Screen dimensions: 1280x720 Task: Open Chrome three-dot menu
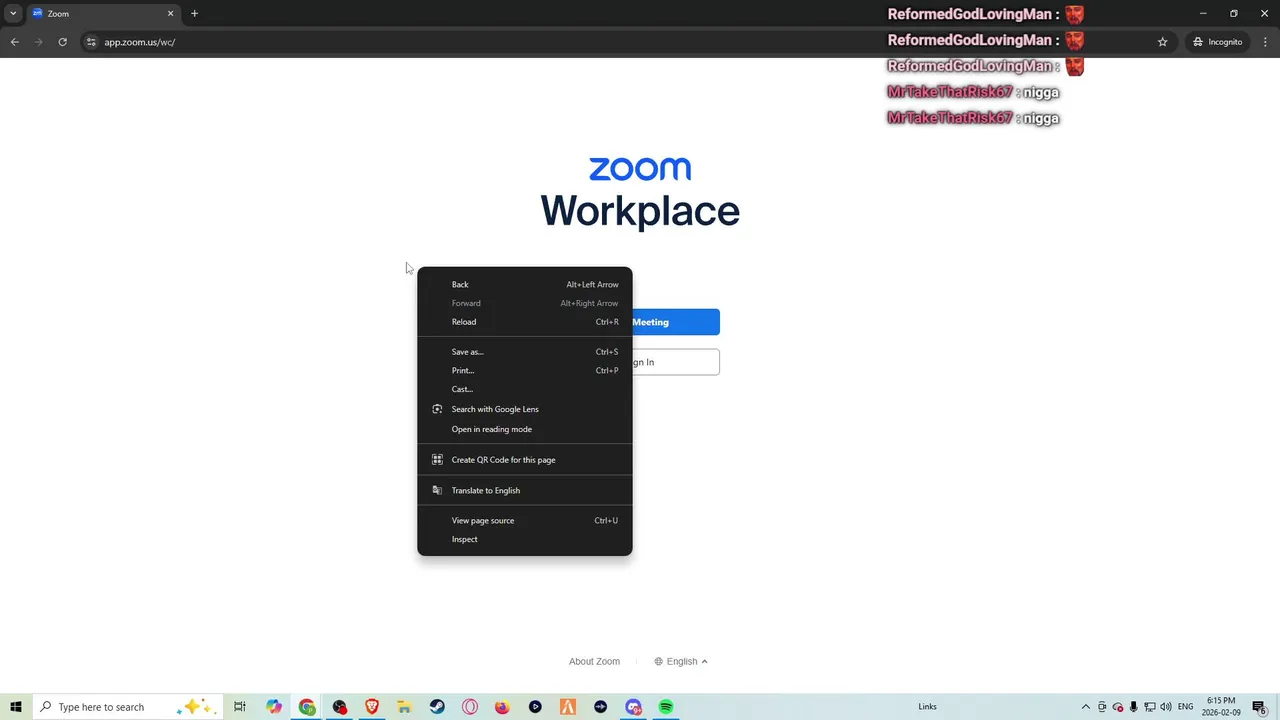(x=1265, y=42)
